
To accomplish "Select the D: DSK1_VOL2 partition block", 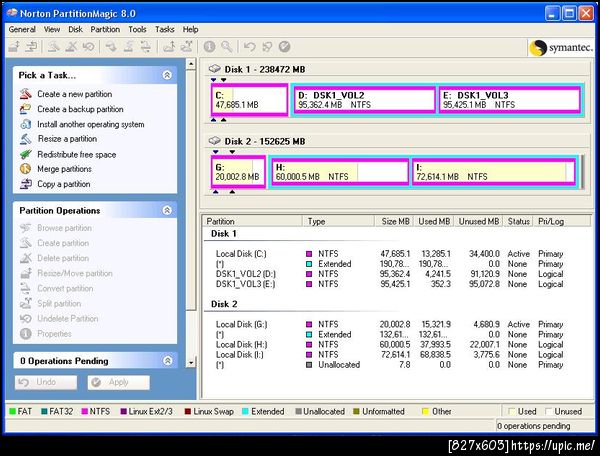I will pos(365,100).
